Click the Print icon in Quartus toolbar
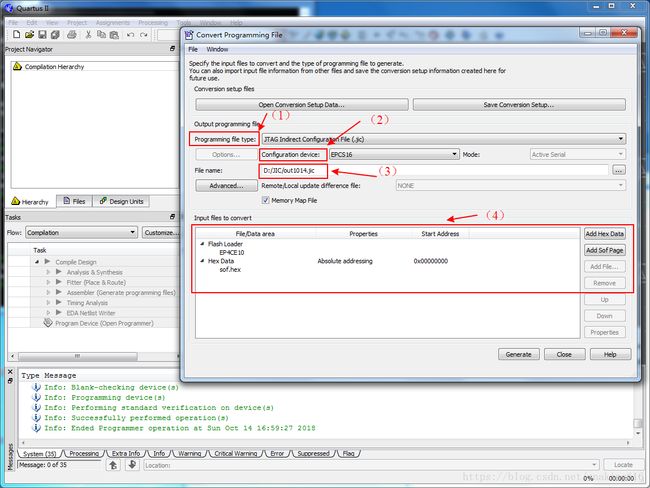The width and height of the screenshot is (650, 488). 72,35
